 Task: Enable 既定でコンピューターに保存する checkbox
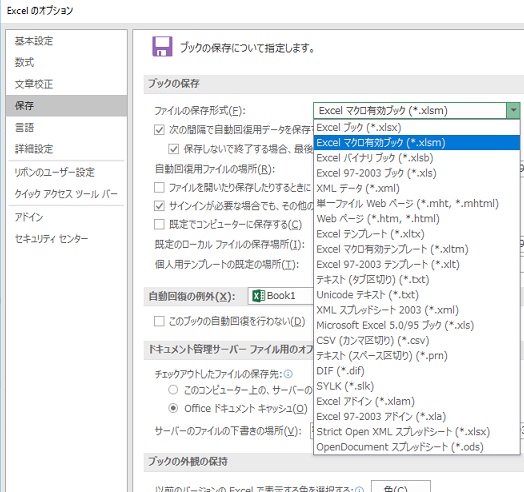[x=159, y=224]
